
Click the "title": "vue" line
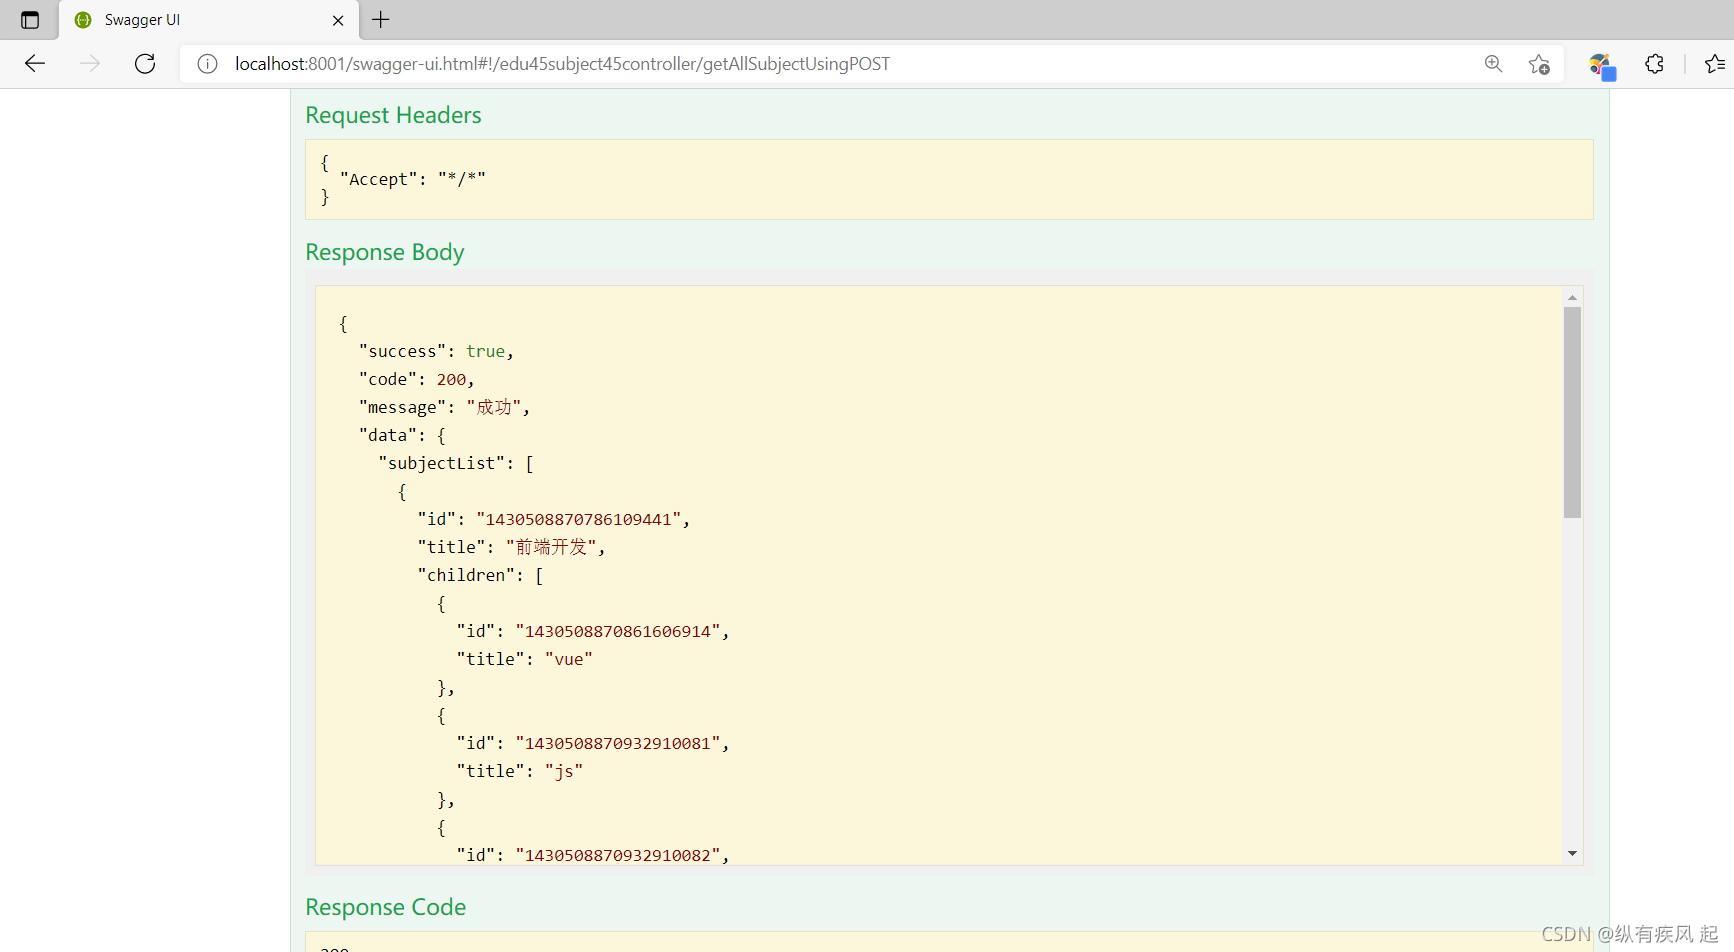coord(524,659)
